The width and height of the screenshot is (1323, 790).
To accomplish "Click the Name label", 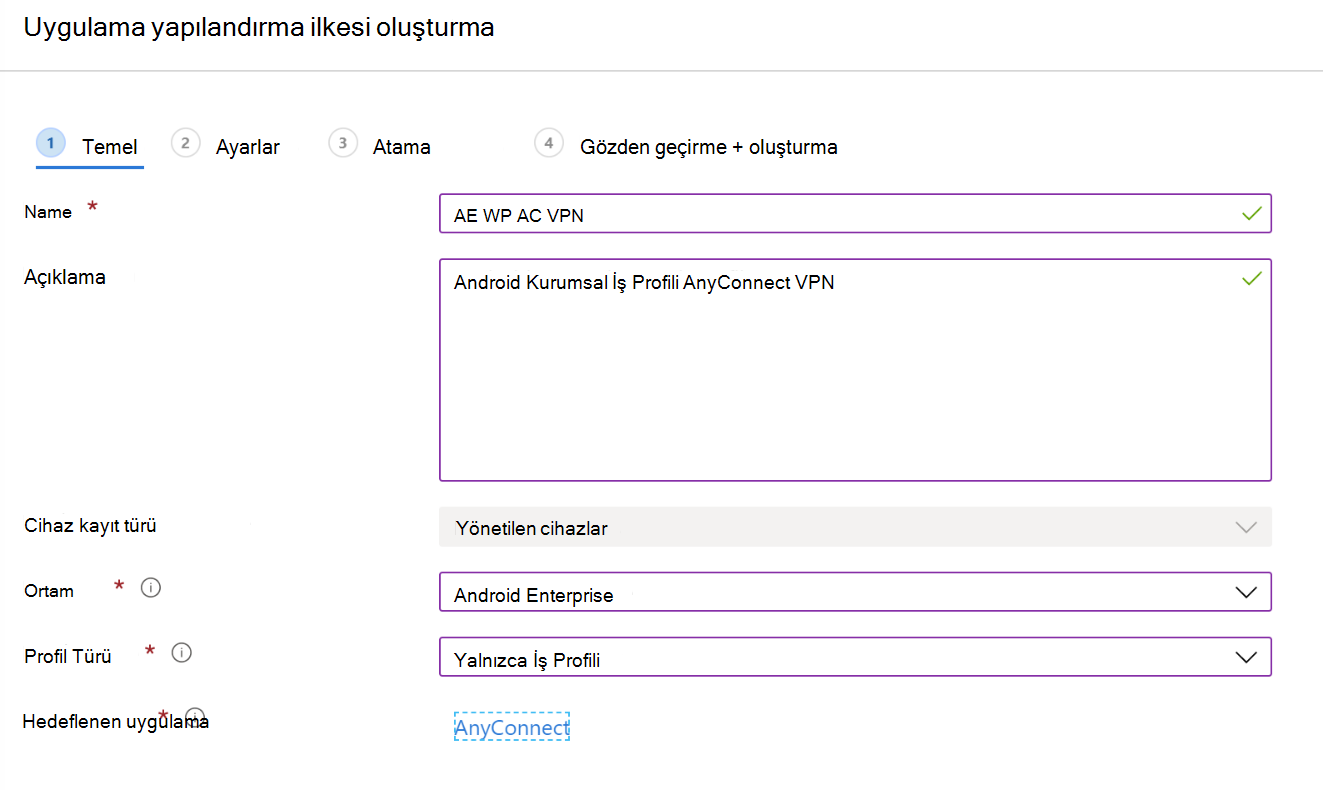I will pos(48,212).
